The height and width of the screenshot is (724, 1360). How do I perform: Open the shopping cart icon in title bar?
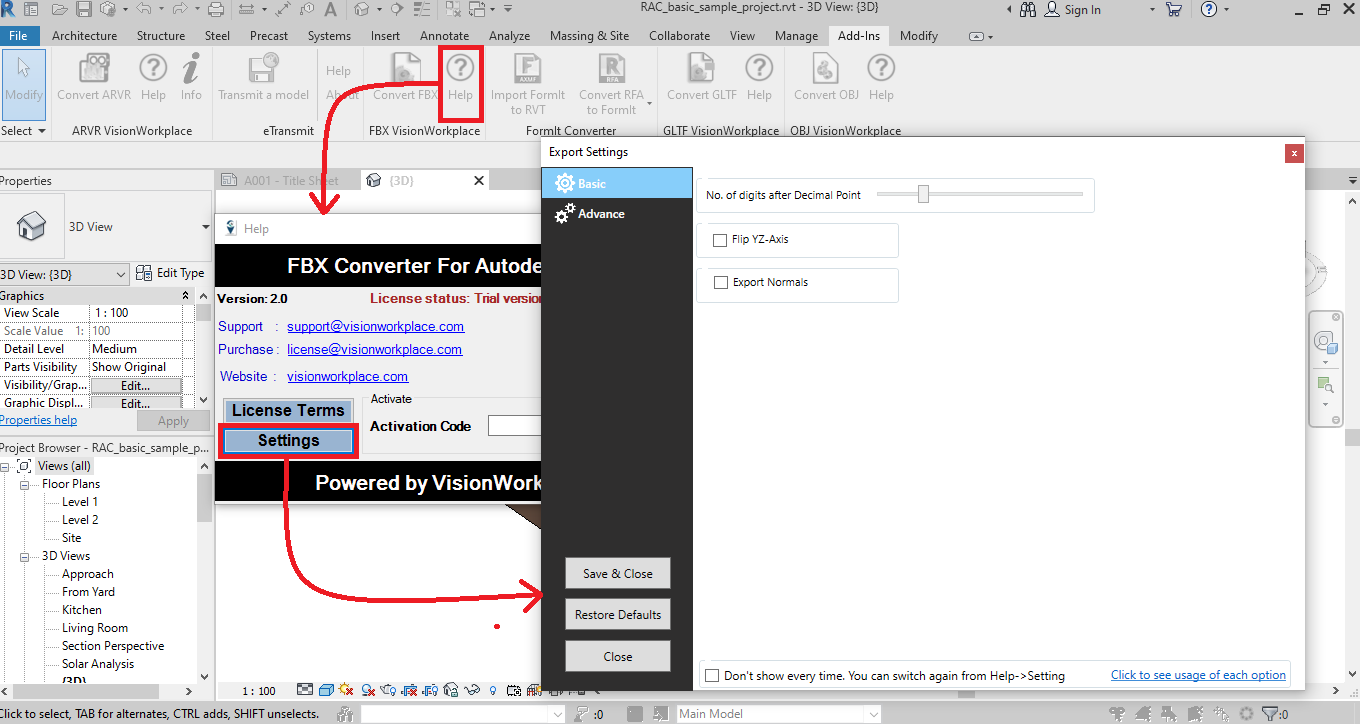pyautogui.click(x=1174, y=10)
